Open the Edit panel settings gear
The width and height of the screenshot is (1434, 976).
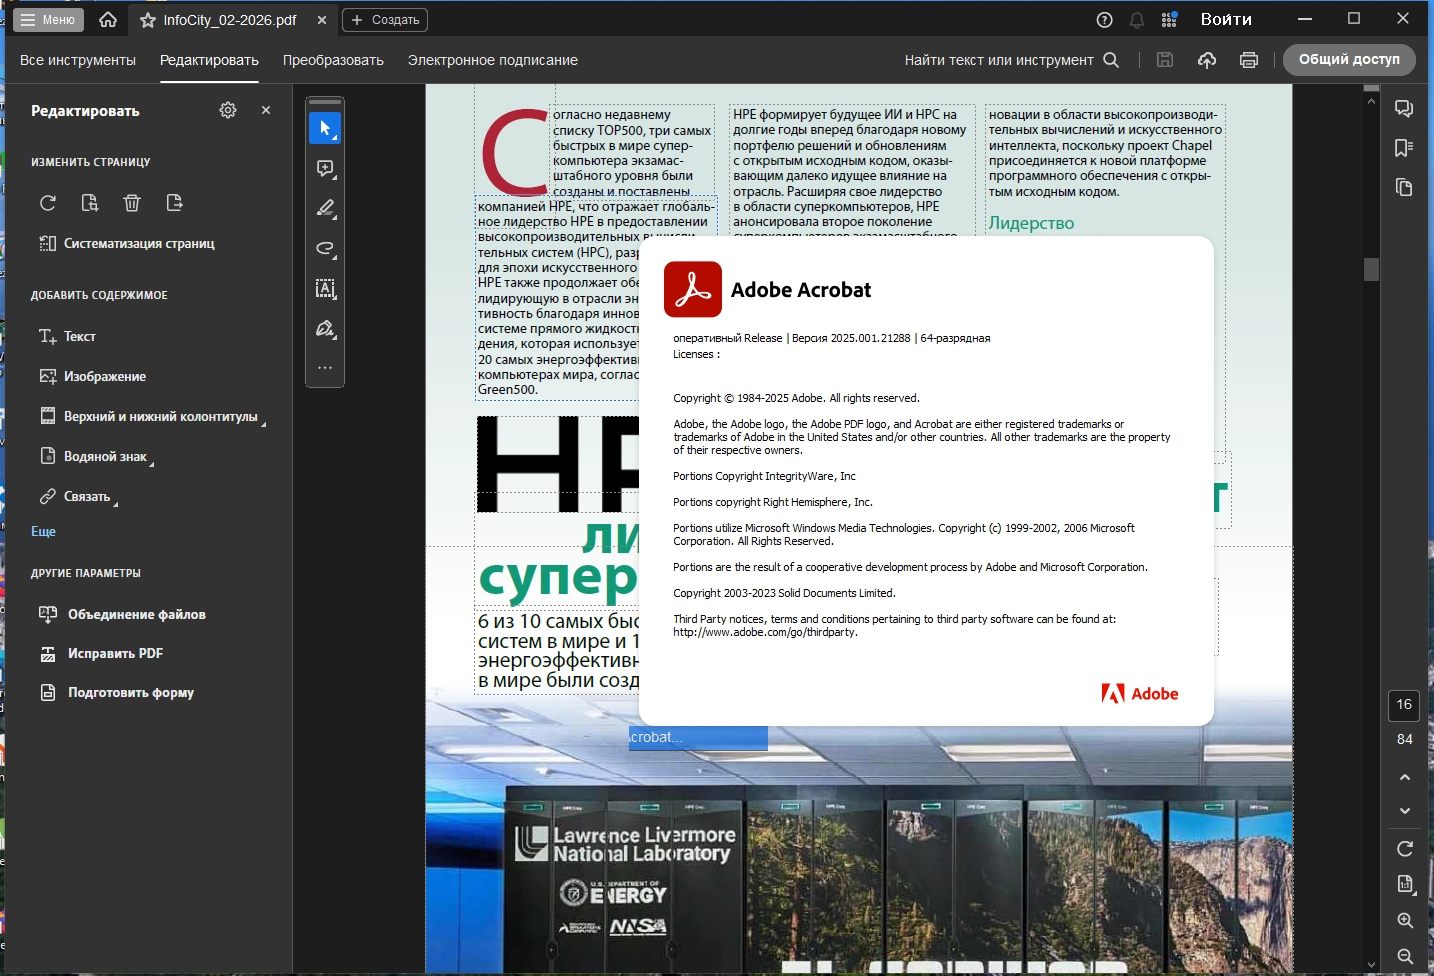228,110
